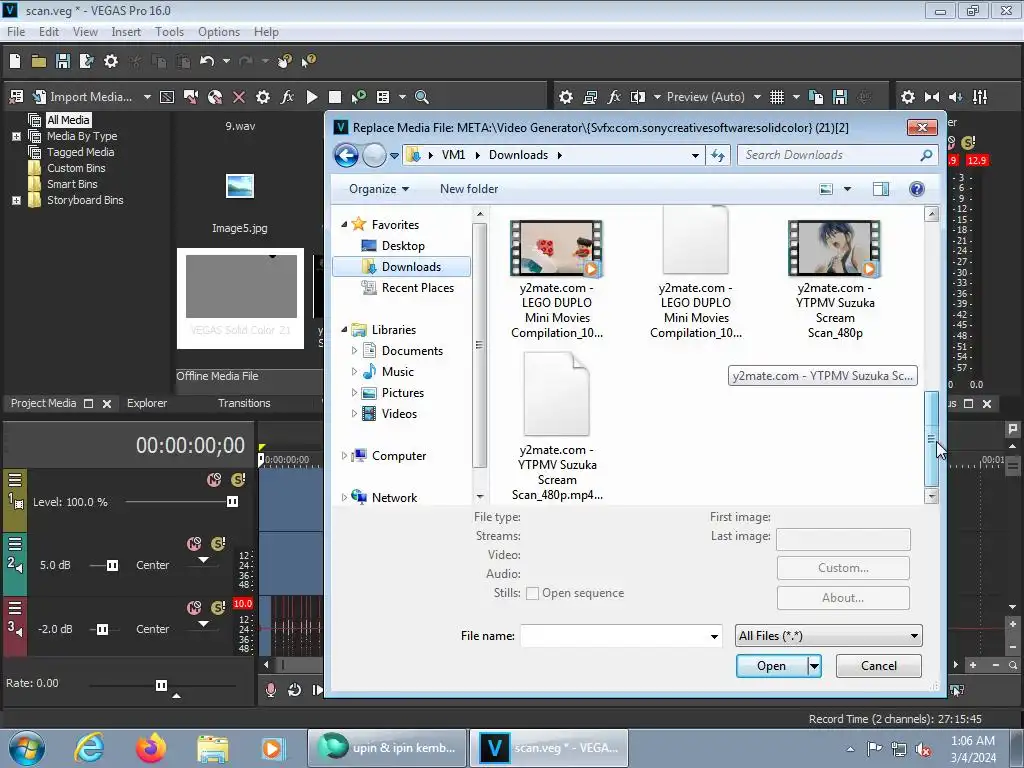Open Media FX icon in Project Media toolbar
The image size is (1024, 768).
point(287,97)
